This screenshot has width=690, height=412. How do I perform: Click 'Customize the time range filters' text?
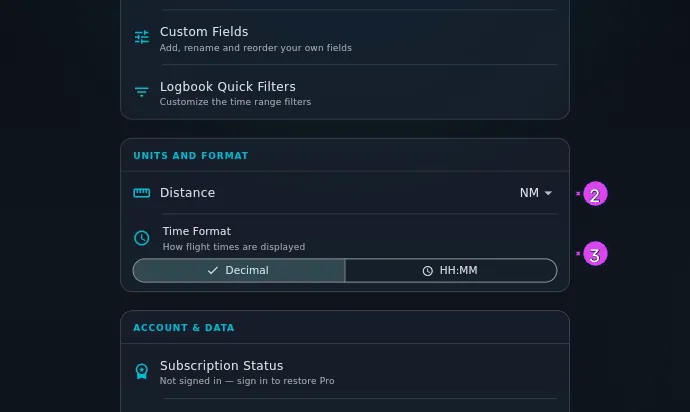click(x=235, y=102)
